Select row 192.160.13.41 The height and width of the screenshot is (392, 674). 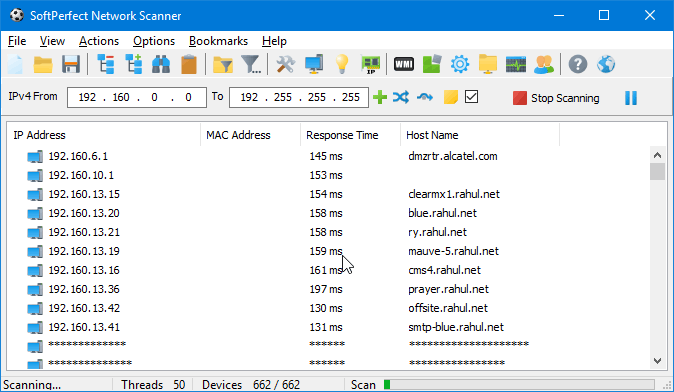[x=329, y=327]
